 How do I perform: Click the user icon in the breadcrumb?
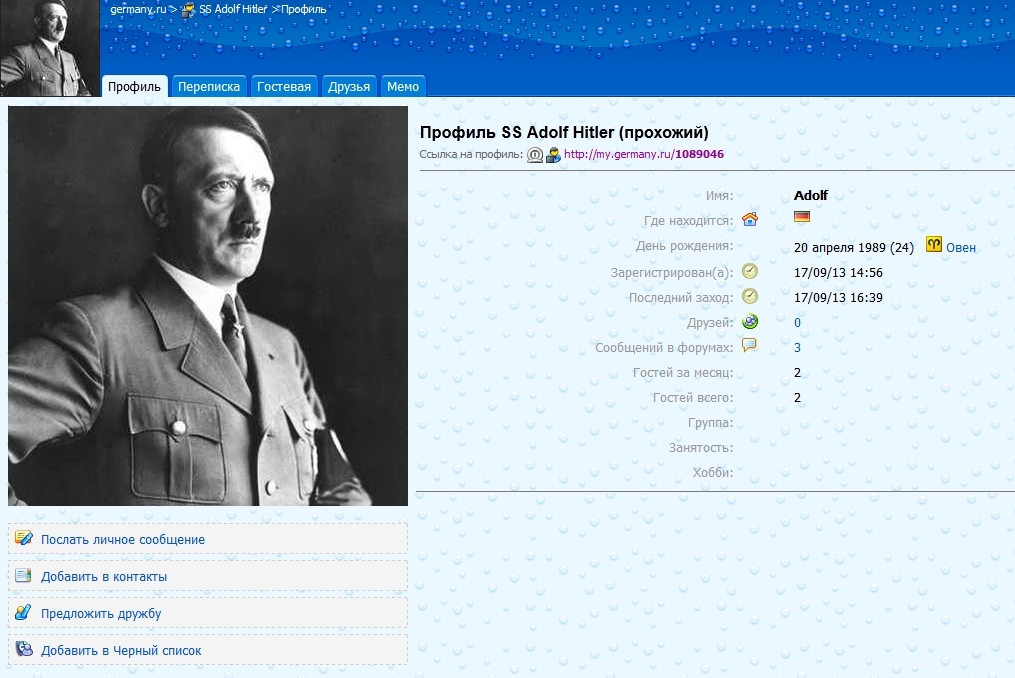pos(187,9)
